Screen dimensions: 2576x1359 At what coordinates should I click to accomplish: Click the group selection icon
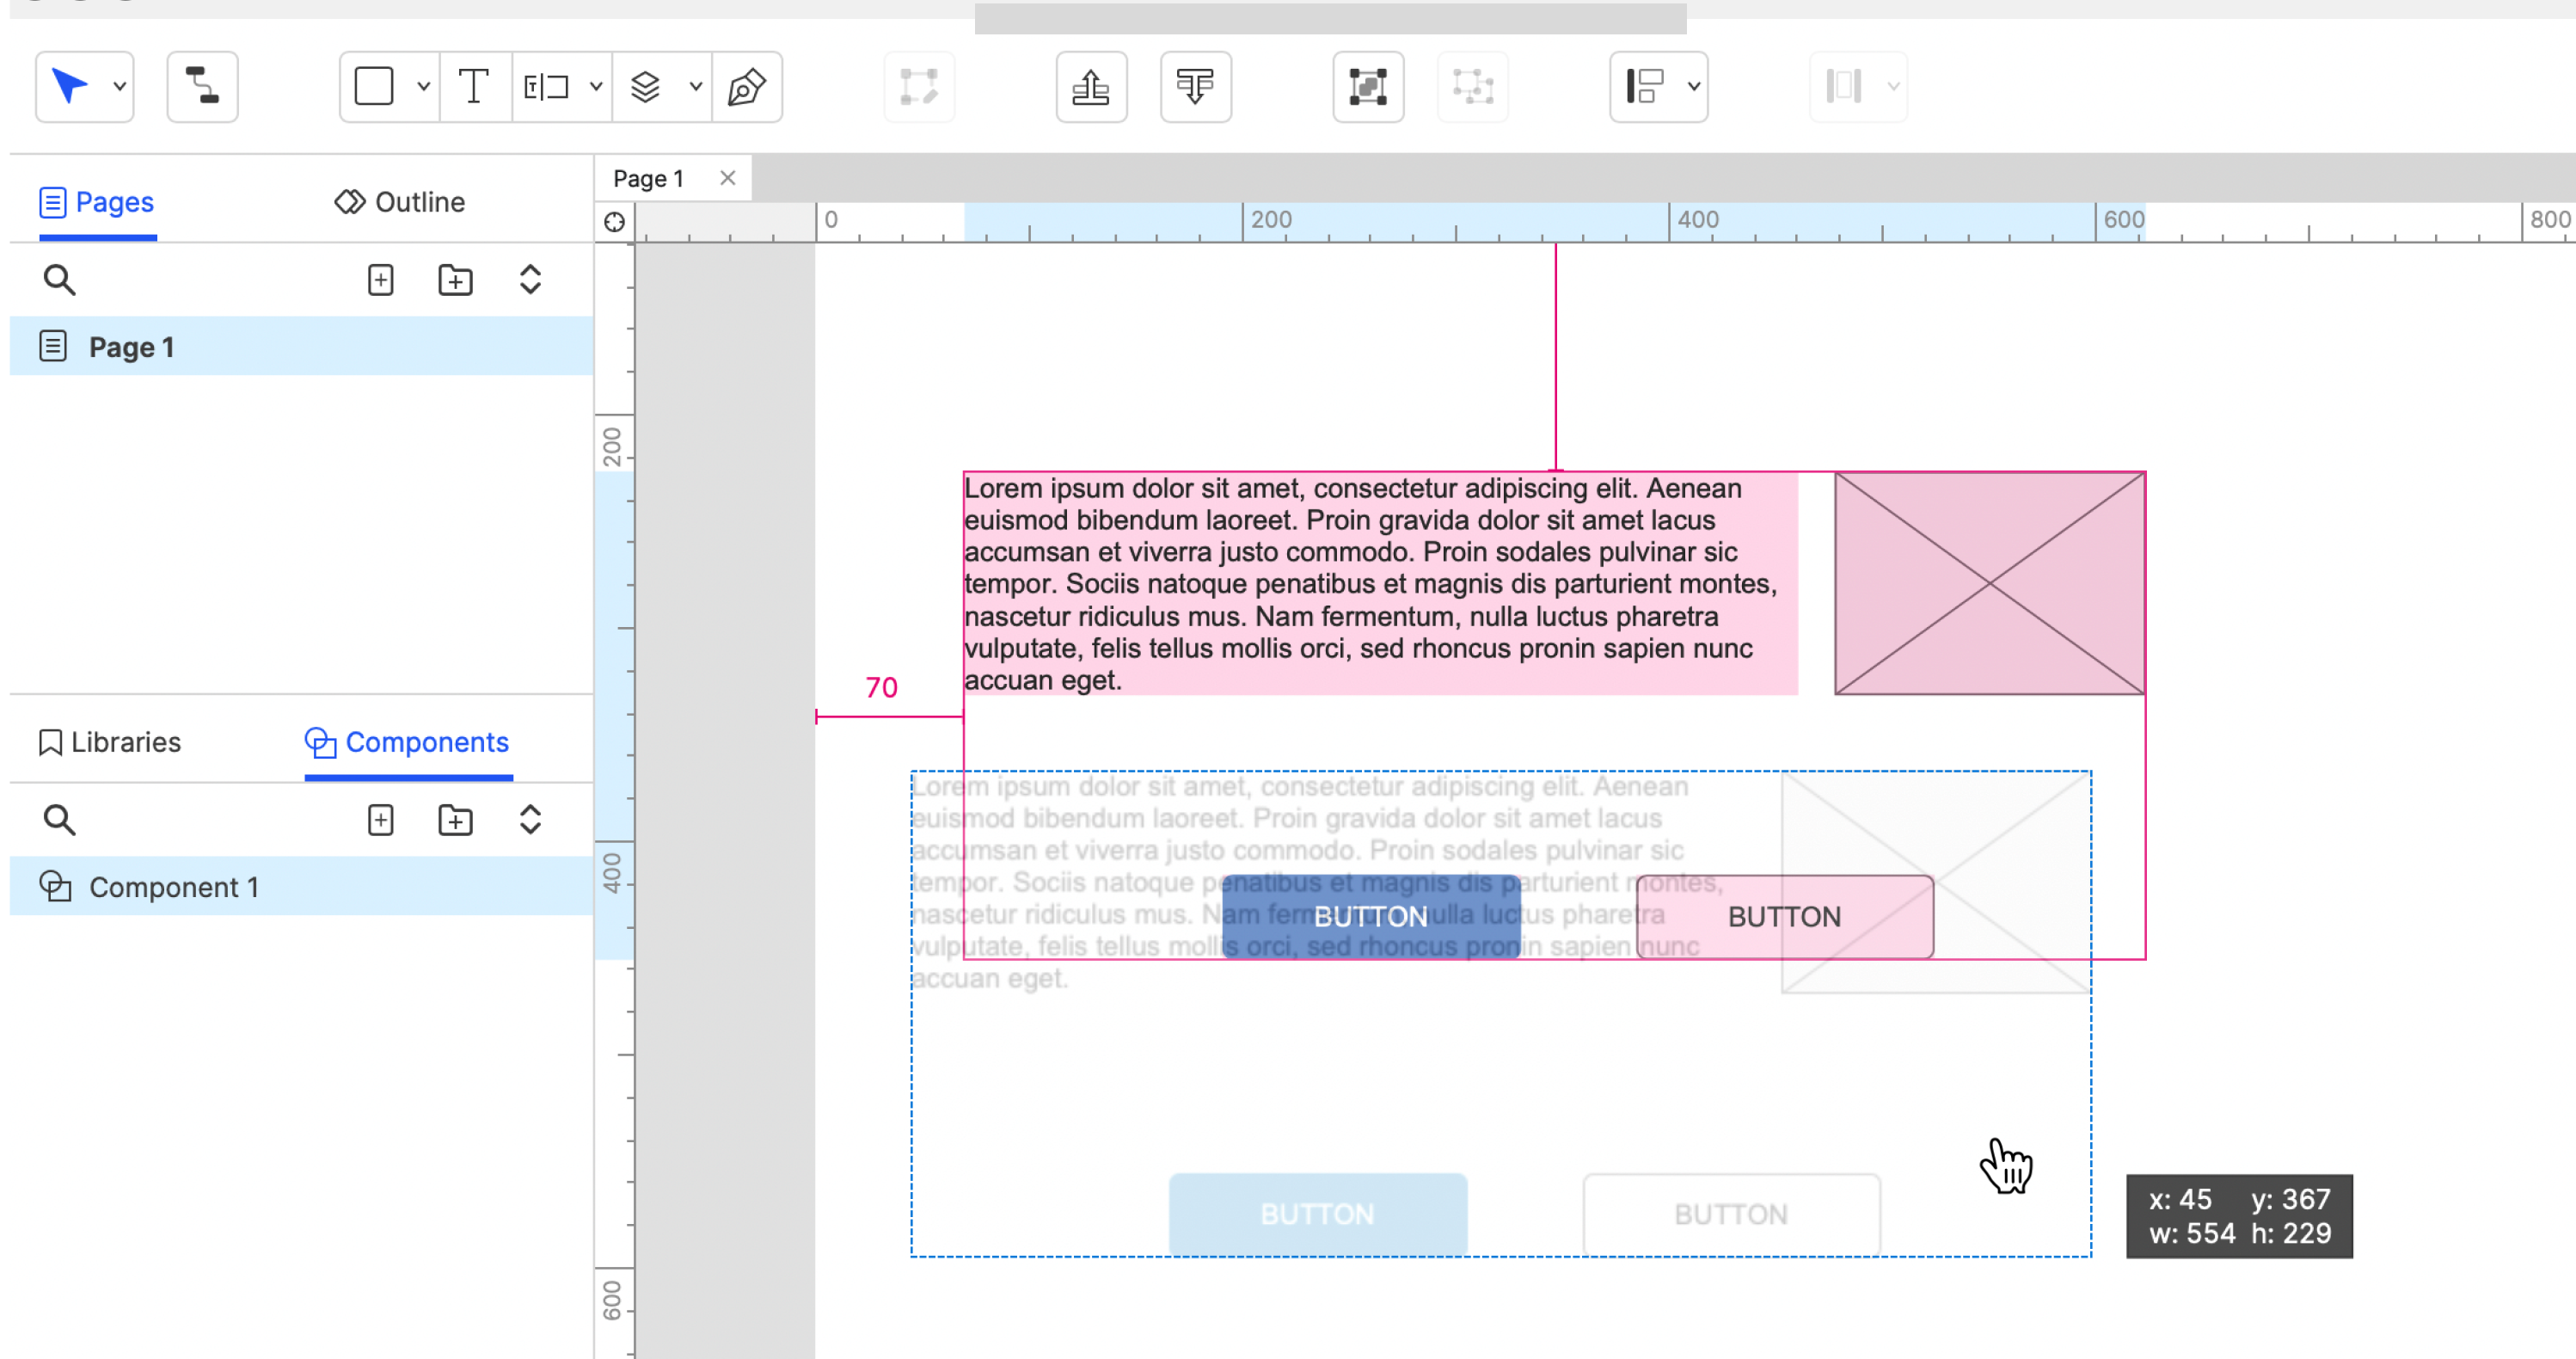(x=1368, y=86)
